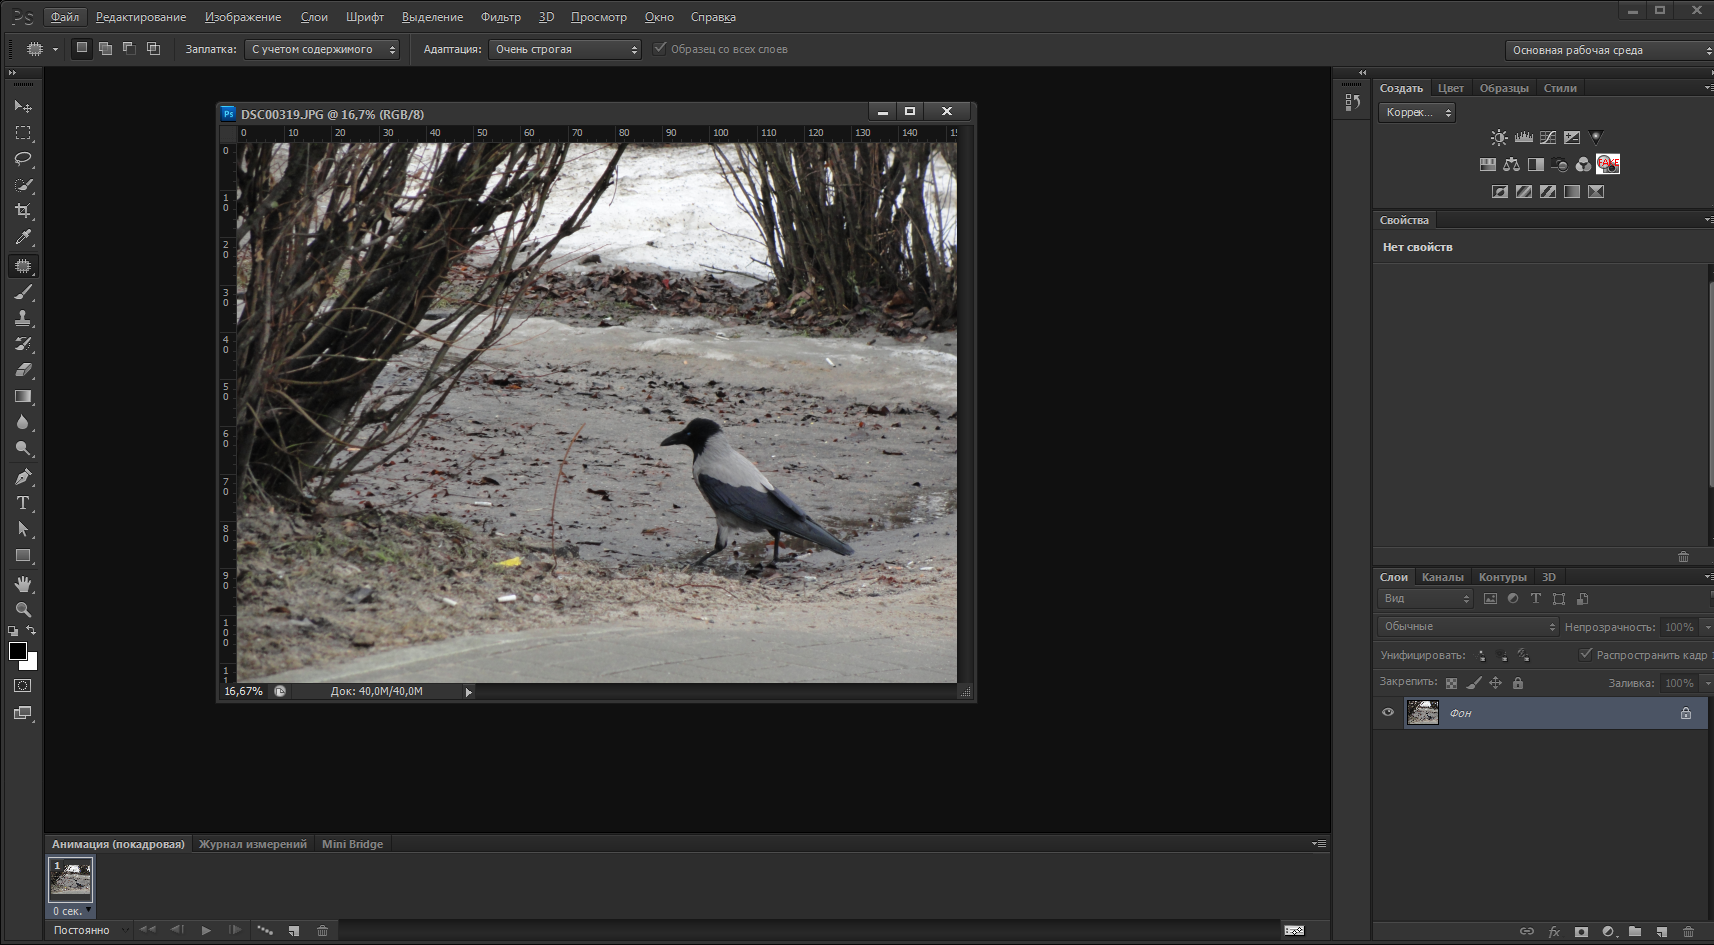
Task: Open the 'Постоянно' loop options
Action: pyautogui.click(x=90, y=930)
